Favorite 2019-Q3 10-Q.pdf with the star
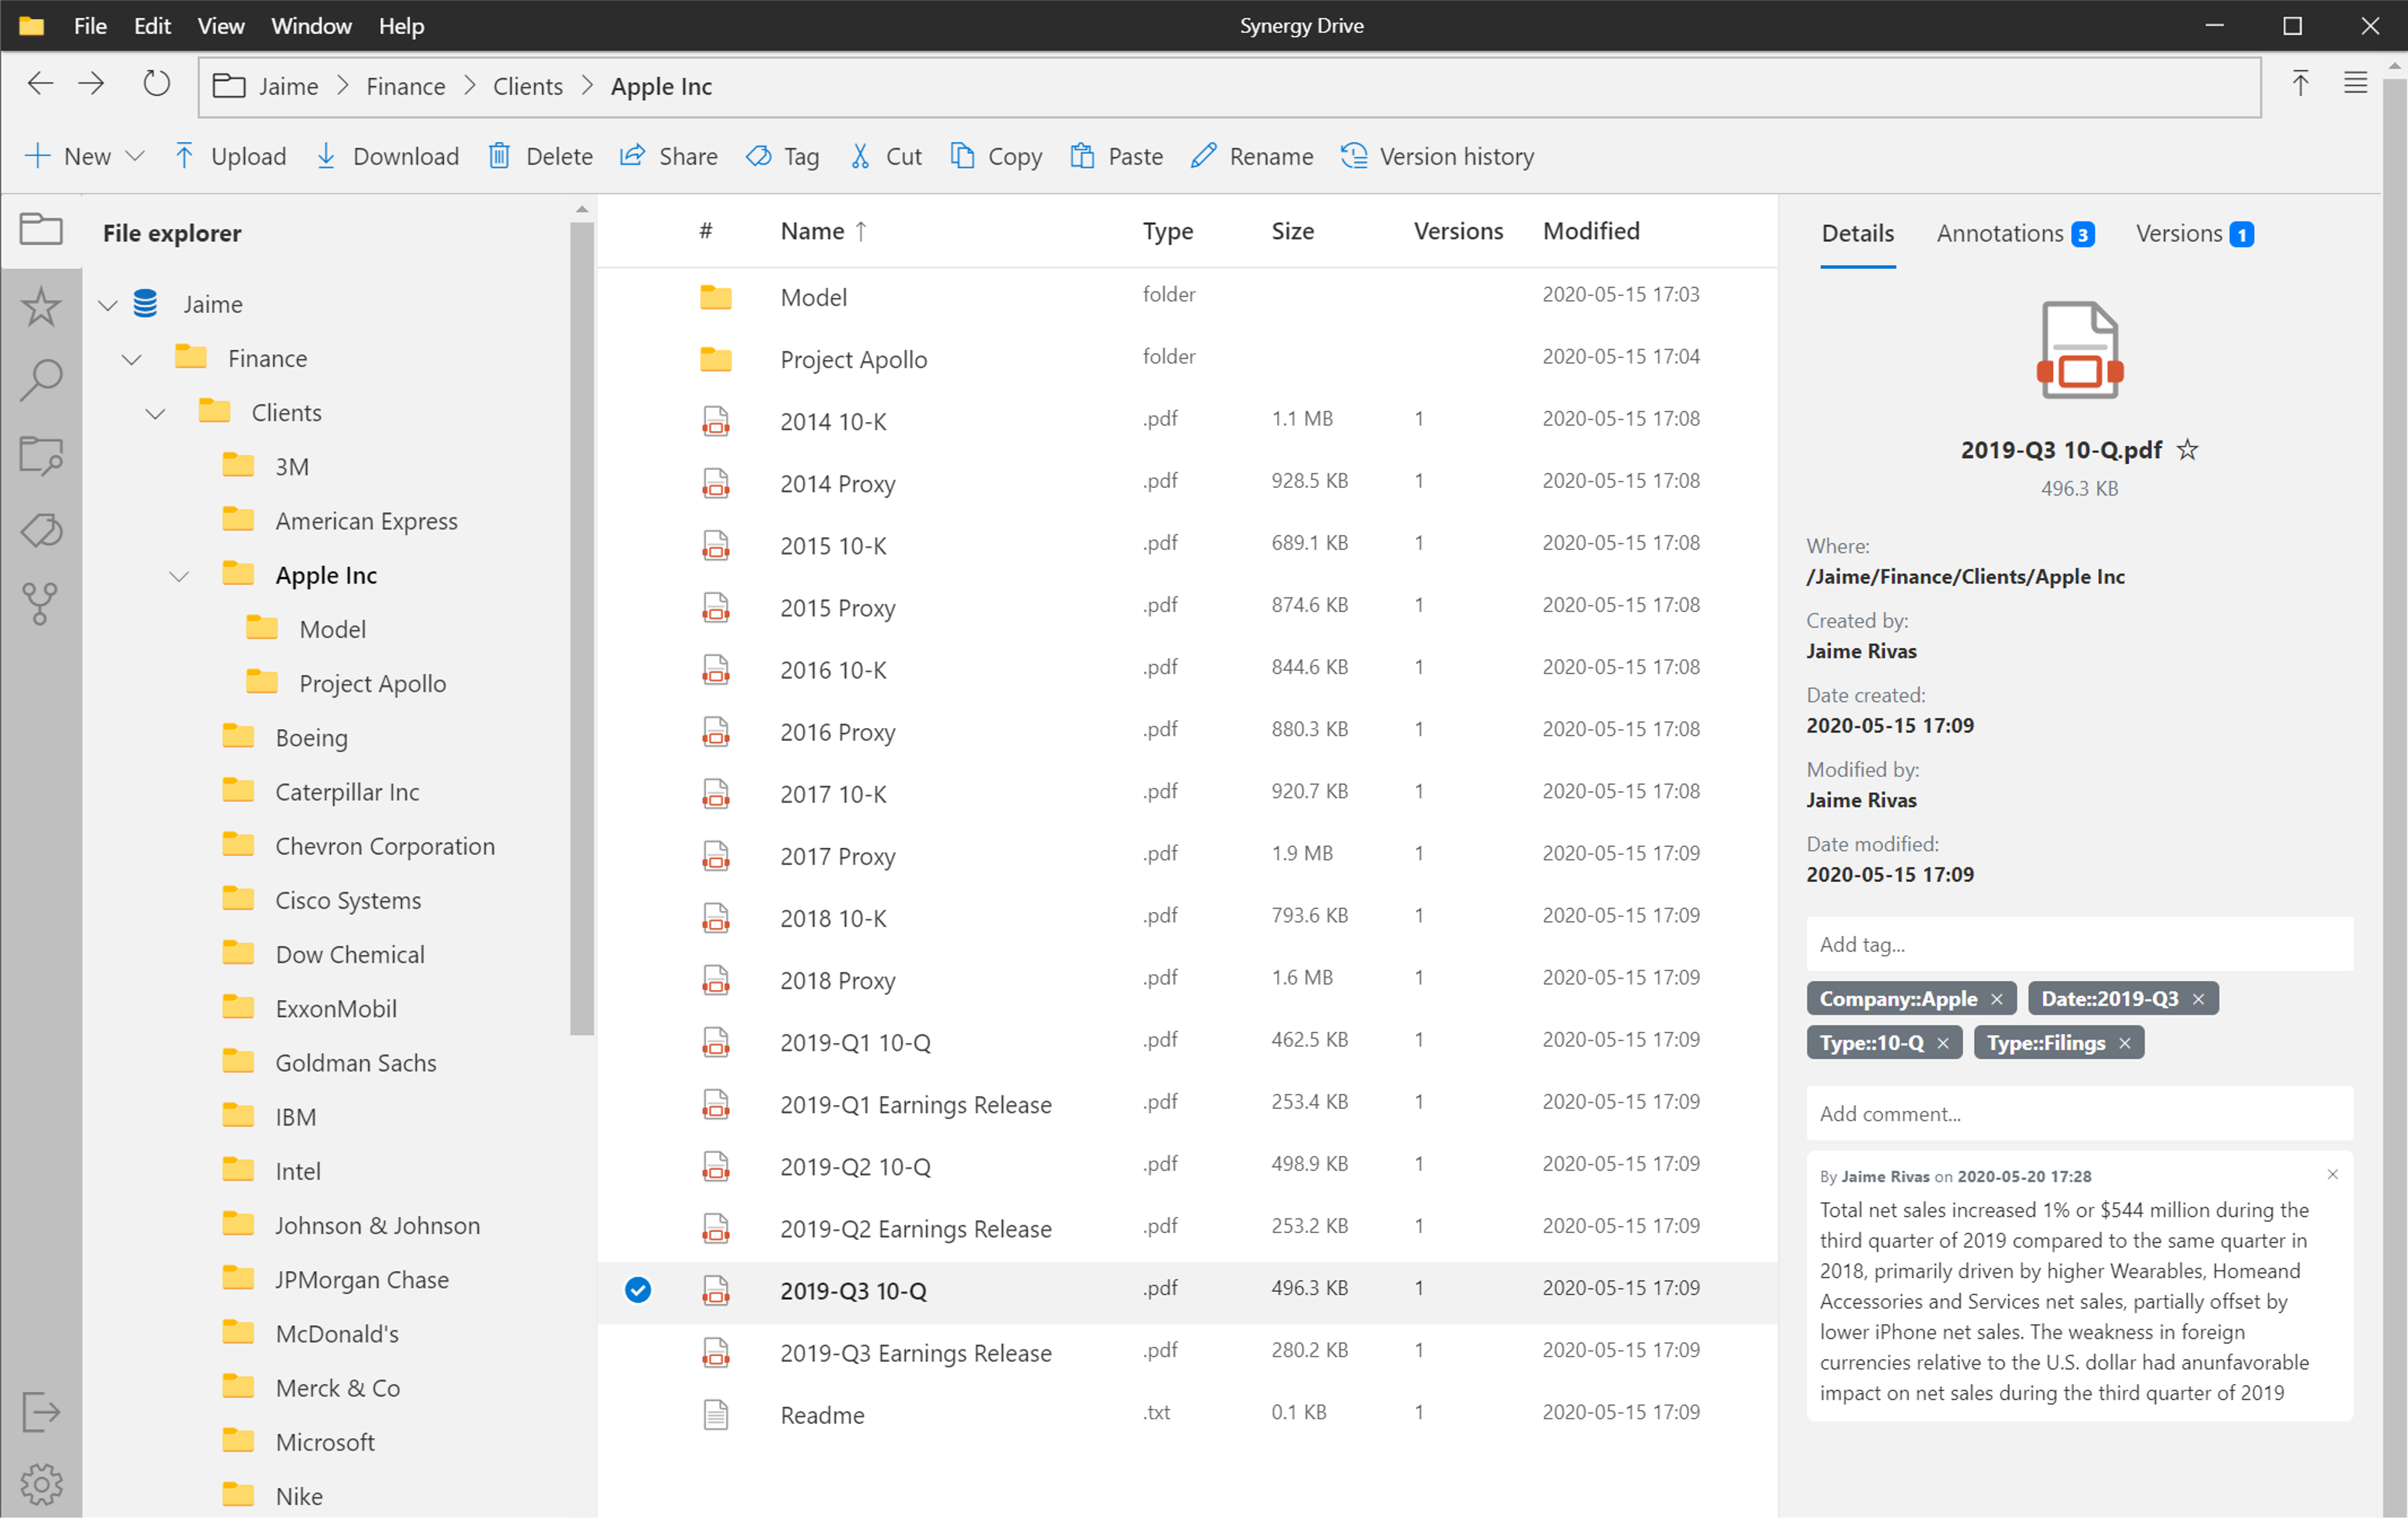 click(x=2188, y=450)
